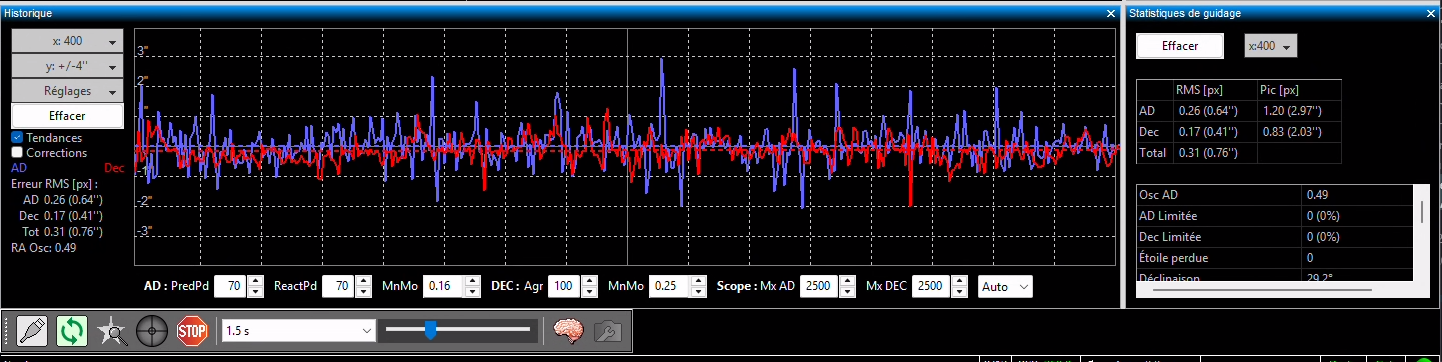Click Effacer in Statistiques de guidage

(x=1180, y=46)
